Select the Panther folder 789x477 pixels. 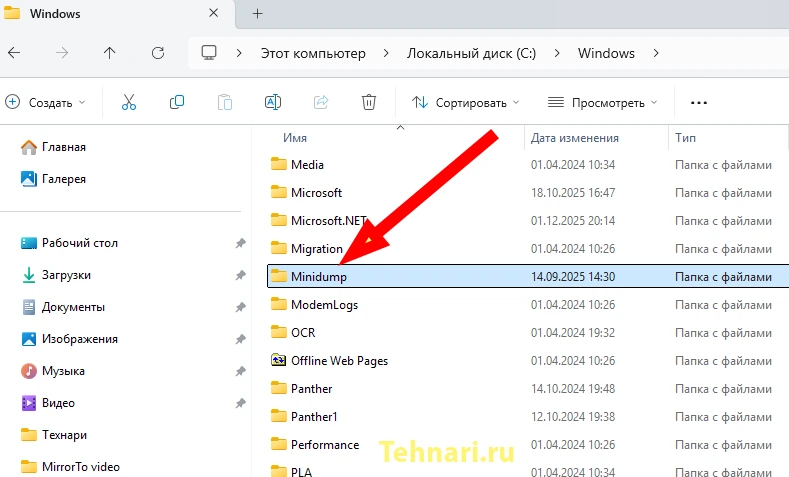pyautogui.click(x=311, y=389)
